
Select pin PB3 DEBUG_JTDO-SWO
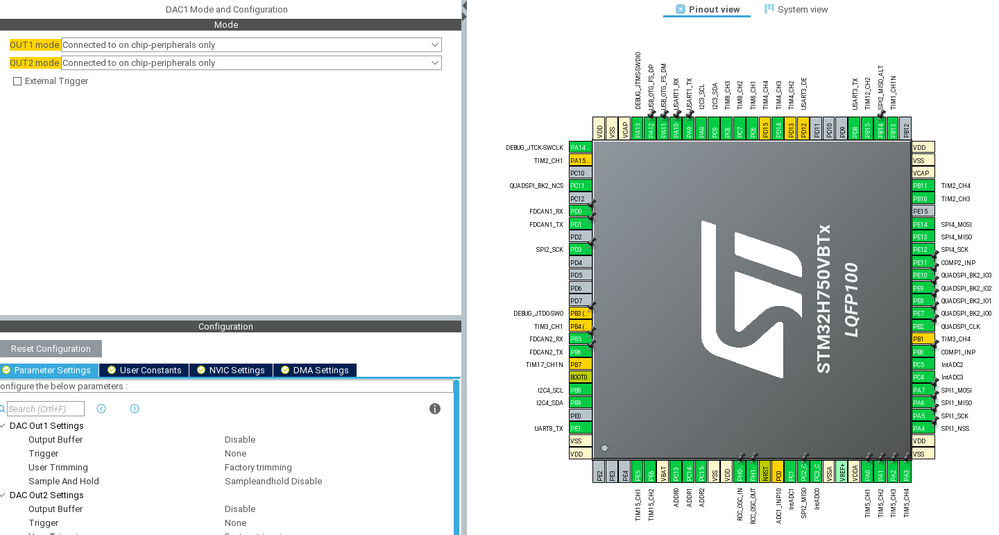pyautogui.click(x=580, y=313)
